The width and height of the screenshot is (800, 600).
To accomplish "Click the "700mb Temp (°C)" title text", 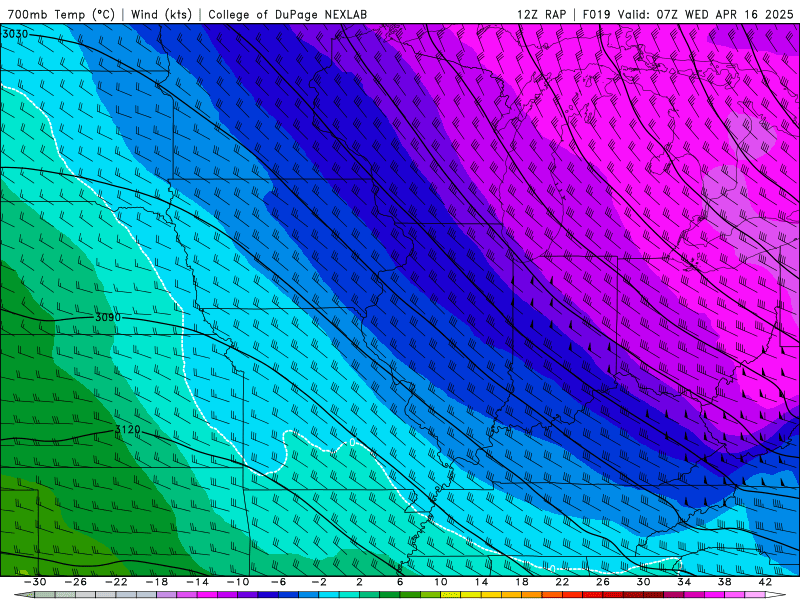I will click(61, 14).
